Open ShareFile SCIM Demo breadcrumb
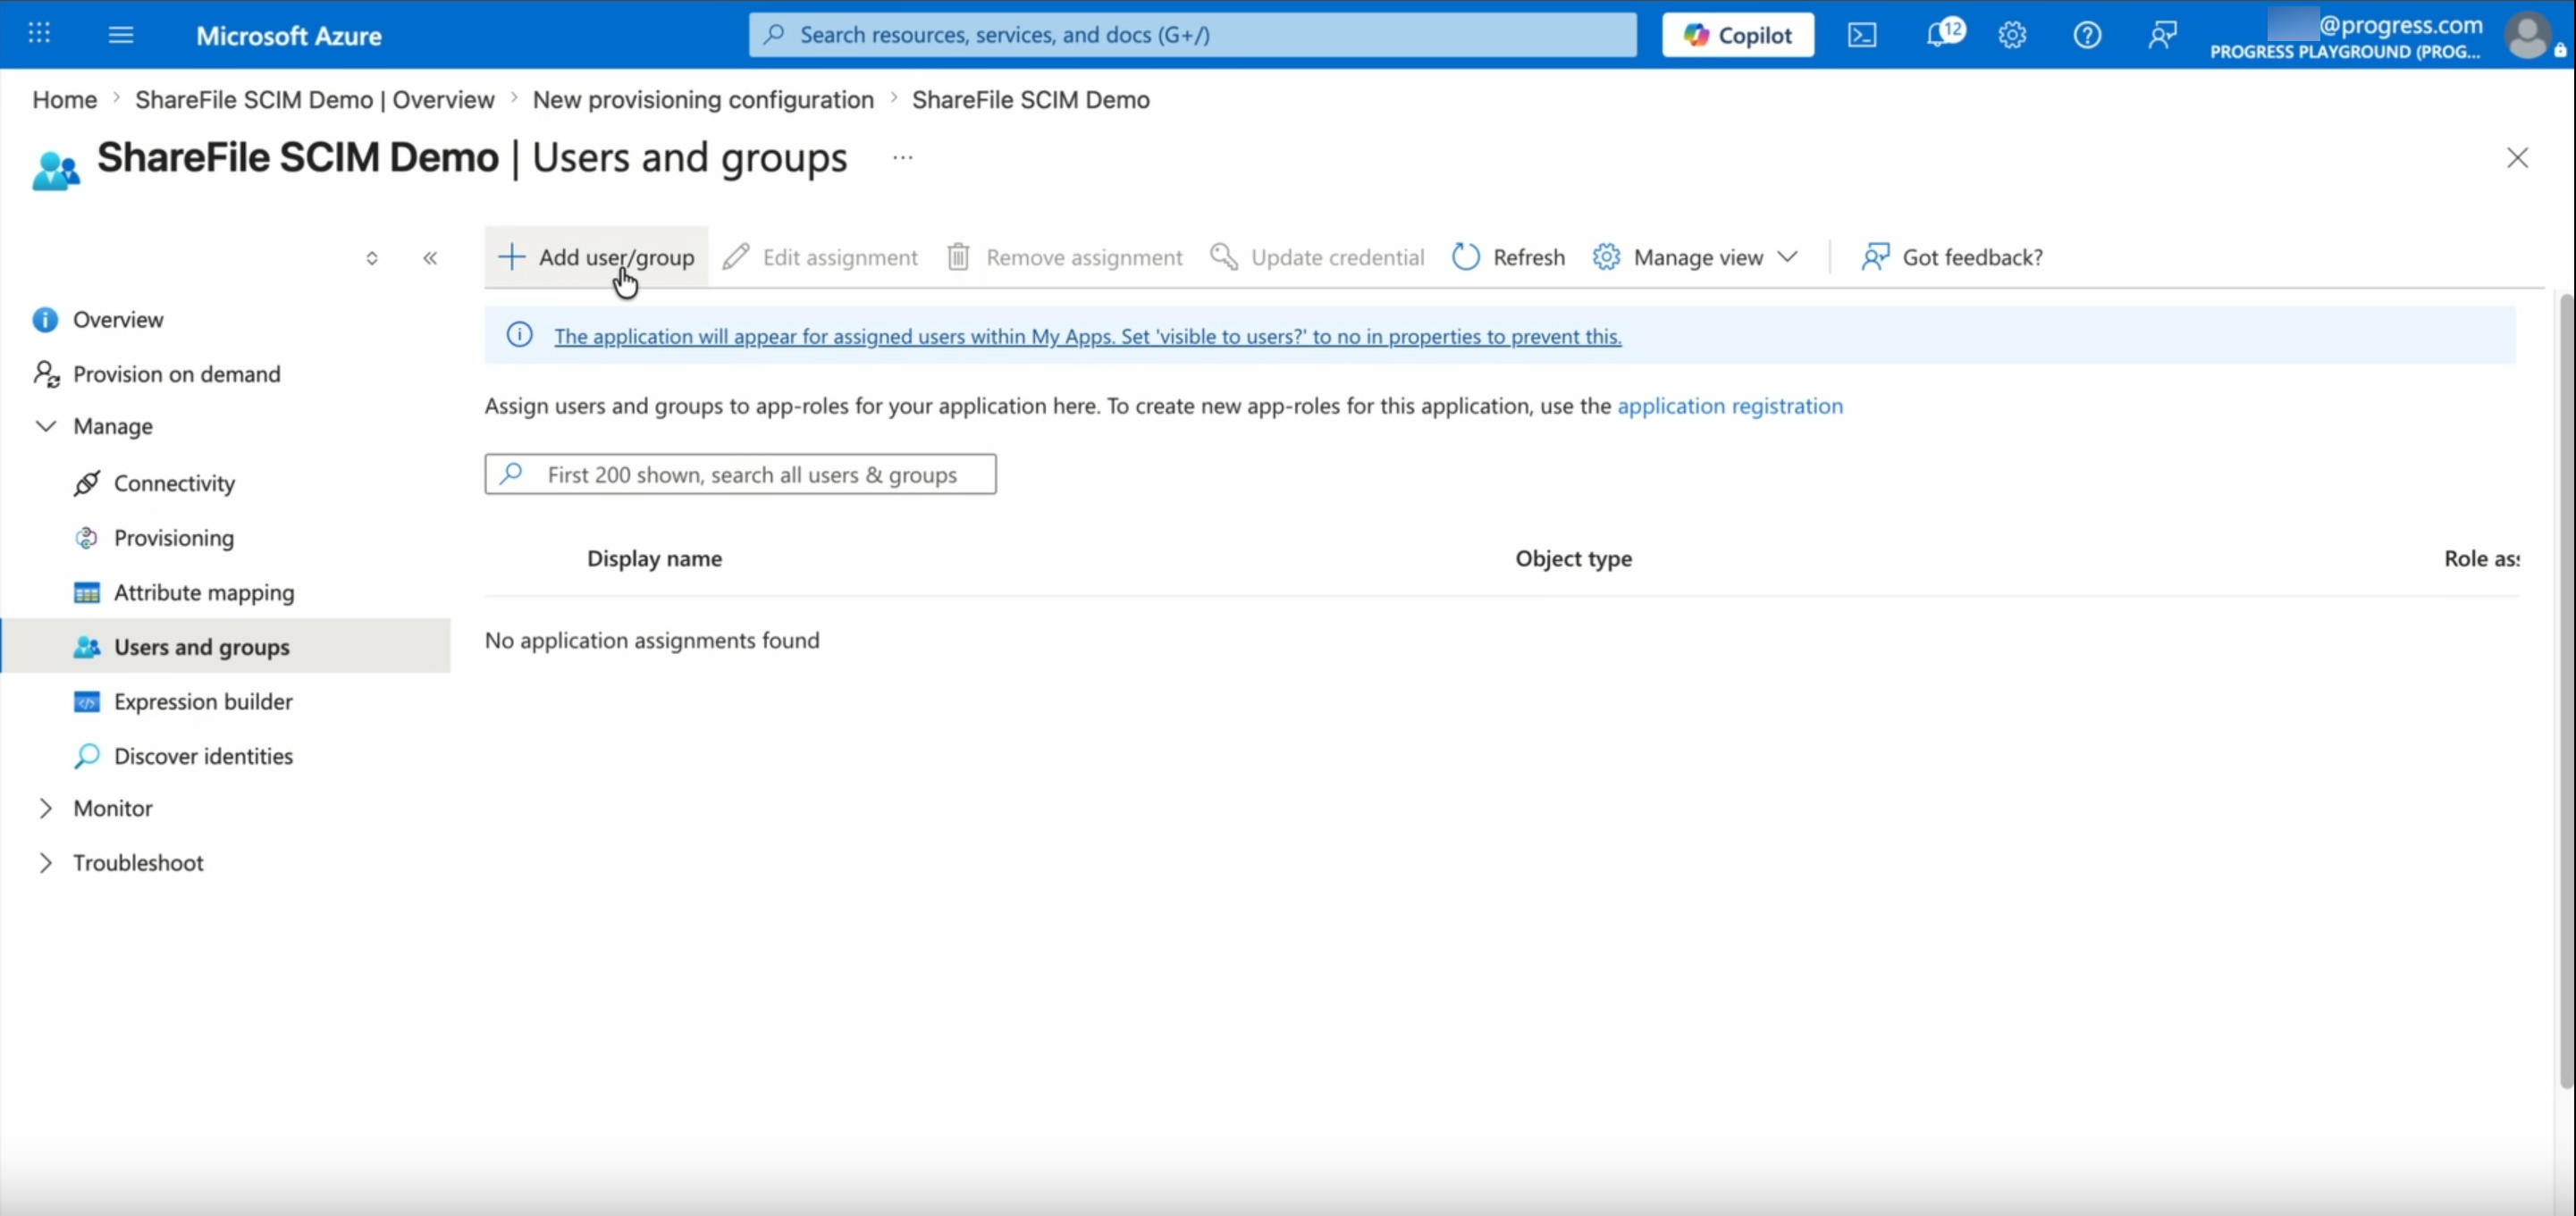2576x1216 pixels. click(x=1030, y=99)
